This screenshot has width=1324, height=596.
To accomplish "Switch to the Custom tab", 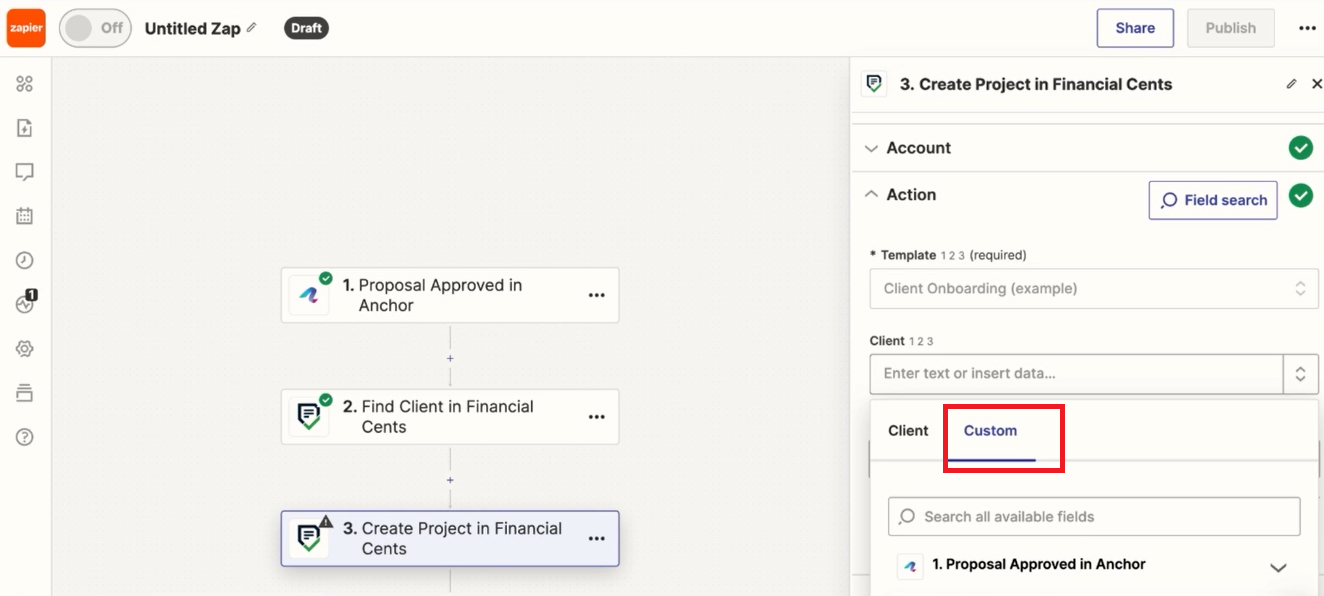I will coord(990,431).
